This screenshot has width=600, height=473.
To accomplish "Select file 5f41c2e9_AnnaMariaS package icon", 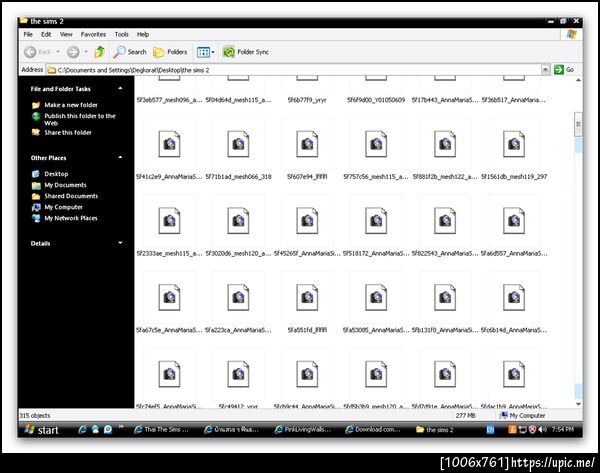I will (170, 144).
